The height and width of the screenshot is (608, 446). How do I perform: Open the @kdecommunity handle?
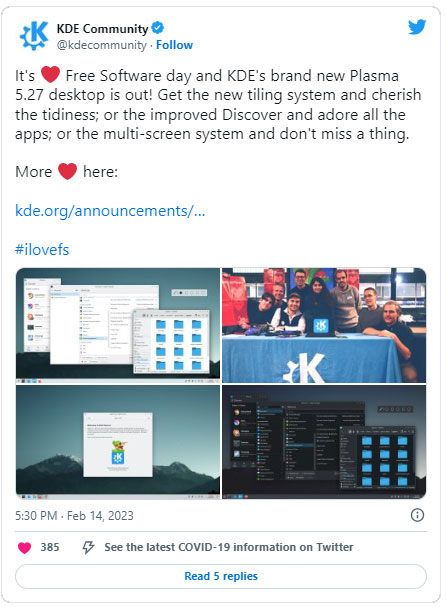[102, 45]
